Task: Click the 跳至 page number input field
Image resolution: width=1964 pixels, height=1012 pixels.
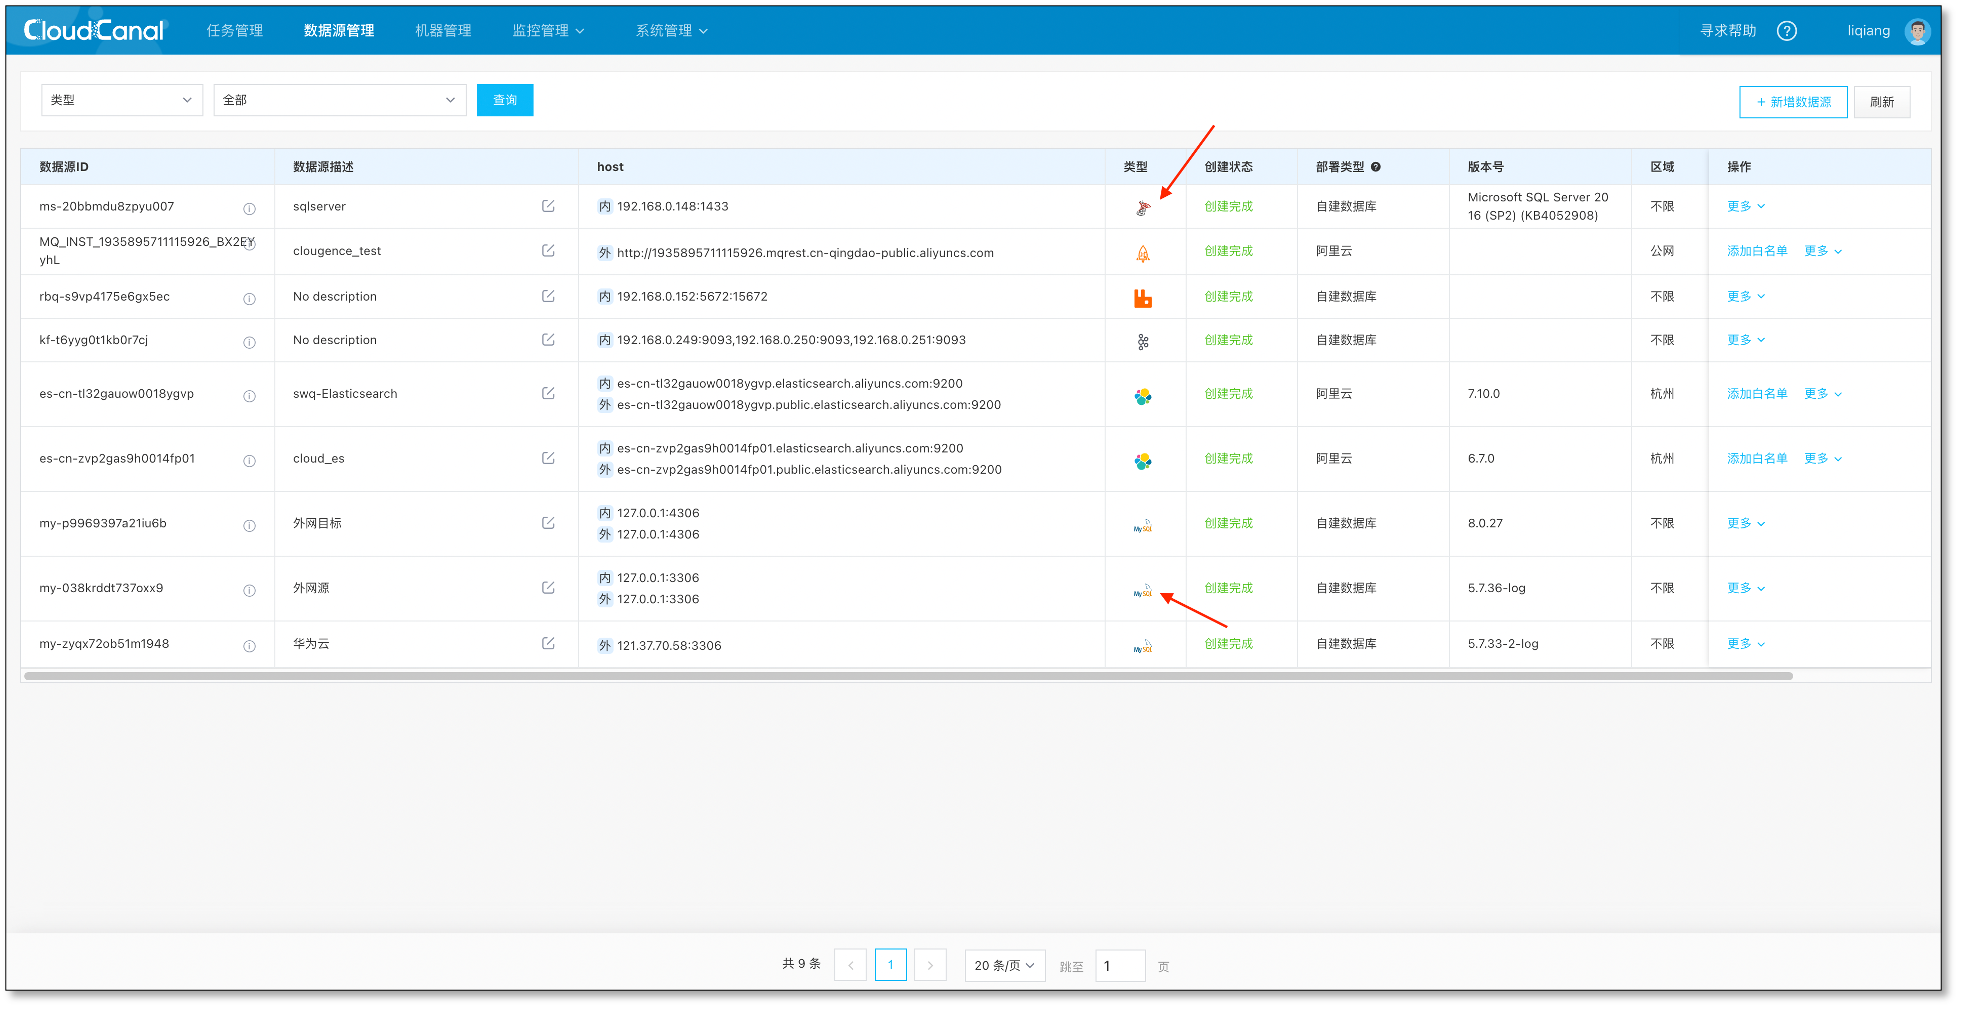Action: point(1120,966)
